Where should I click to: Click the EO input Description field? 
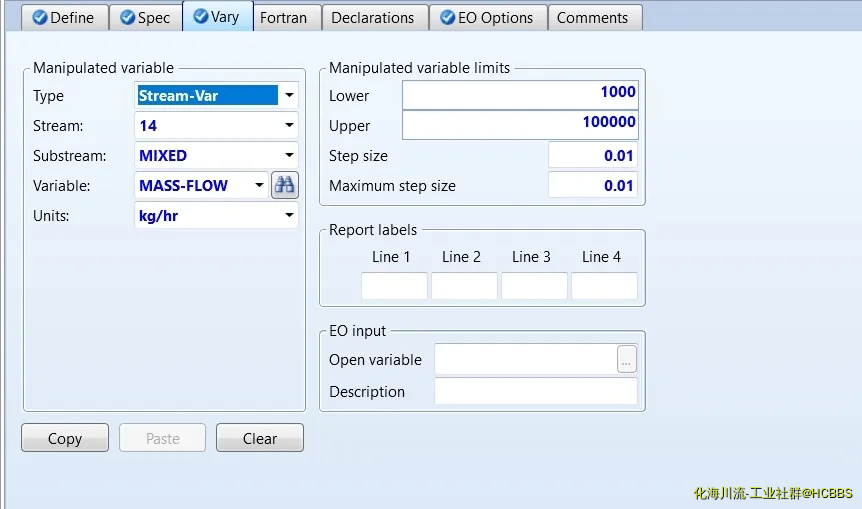click(535, 392)
